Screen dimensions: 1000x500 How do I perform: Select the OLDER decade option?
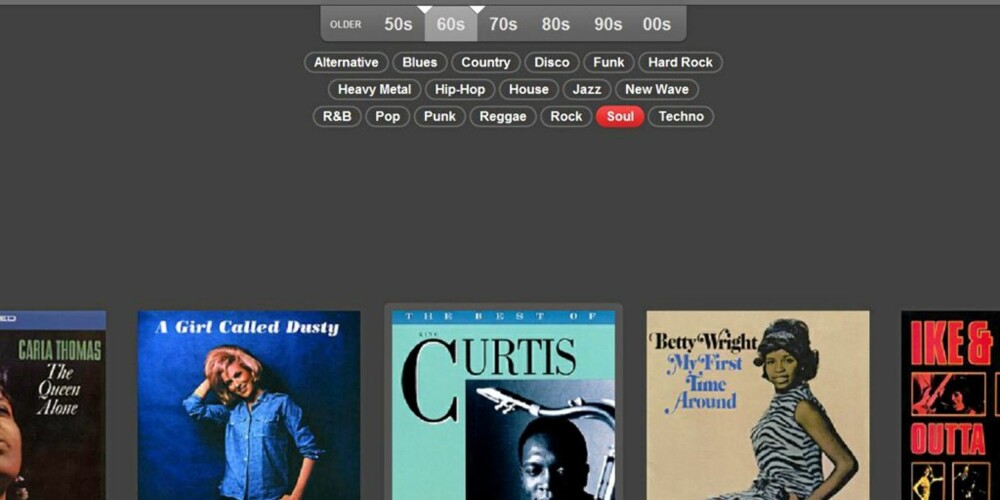point(346,25)
